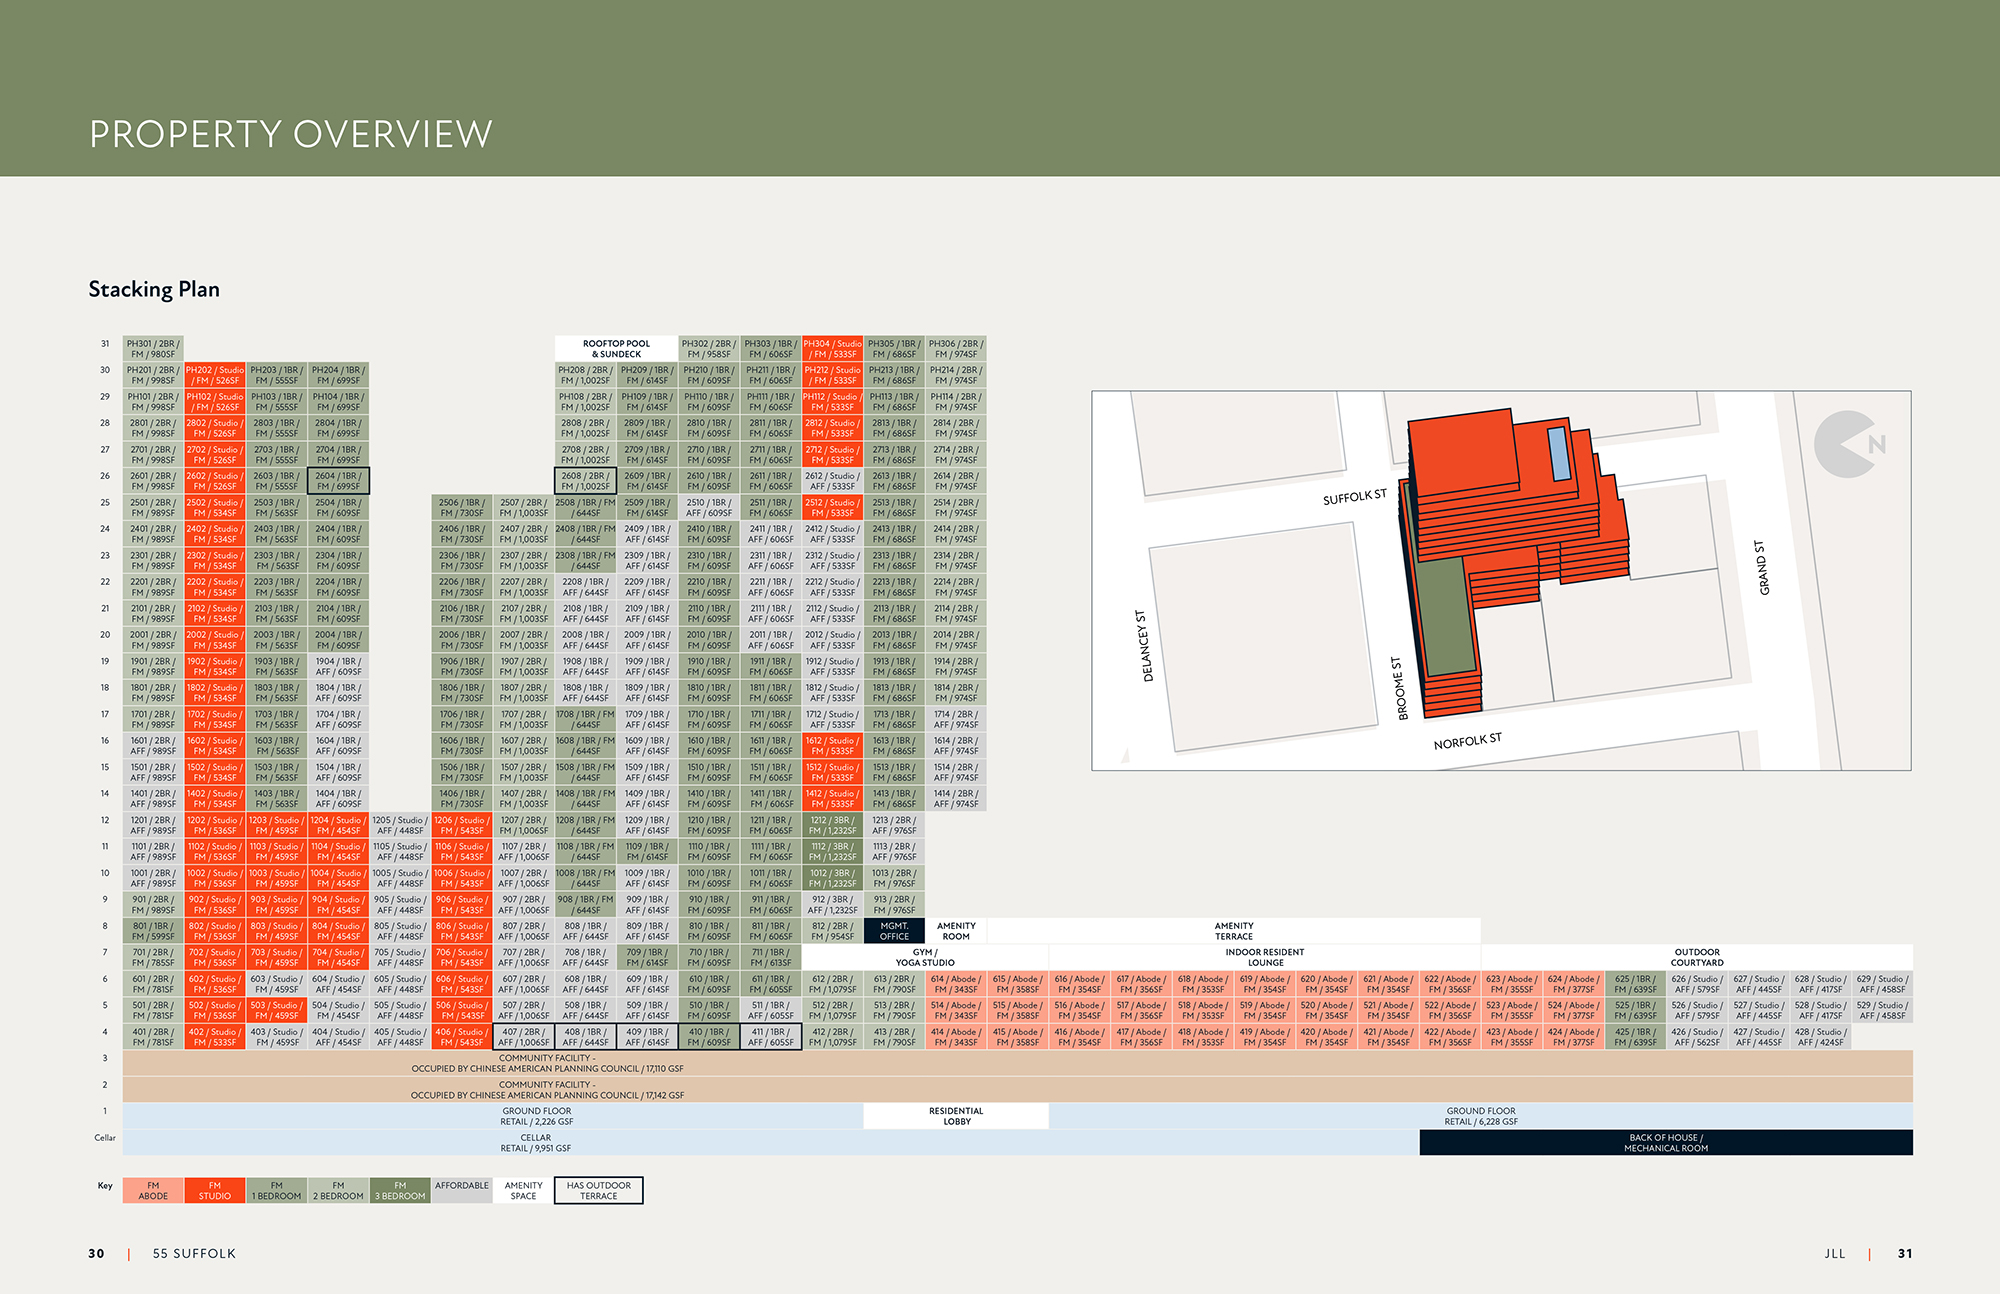This screenshot has width=2000, height=1294.
Task: Click the Affordable key swatch
Action: [x=462, y=1190]
